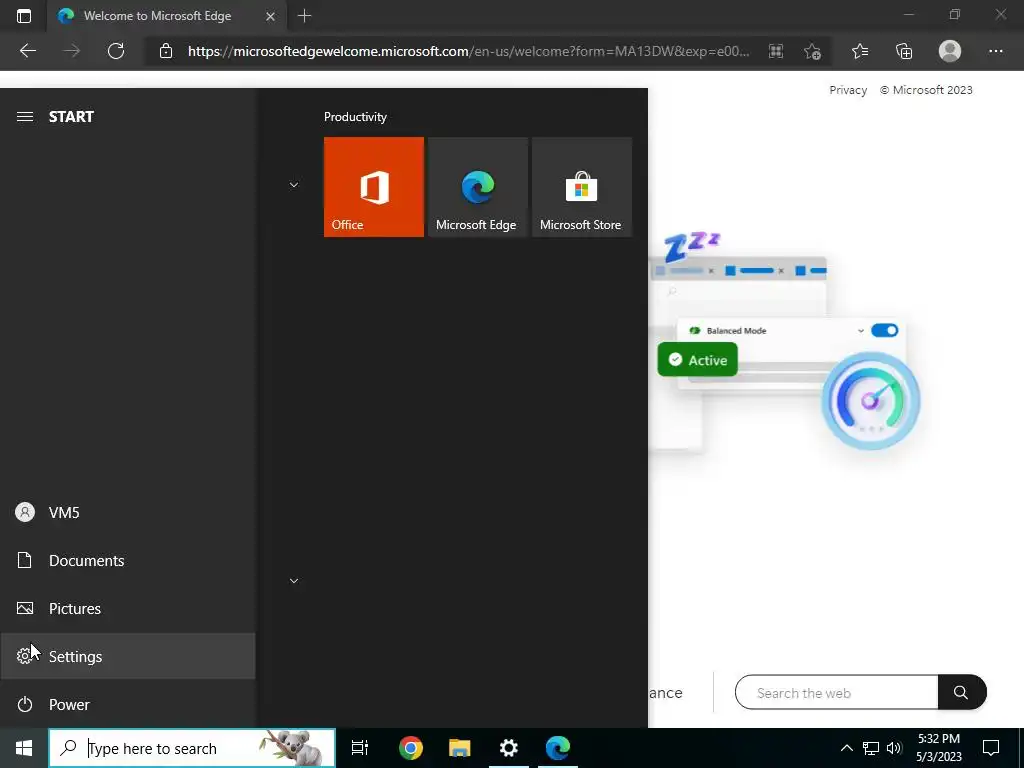View site information lock icon

click(166, 51)
